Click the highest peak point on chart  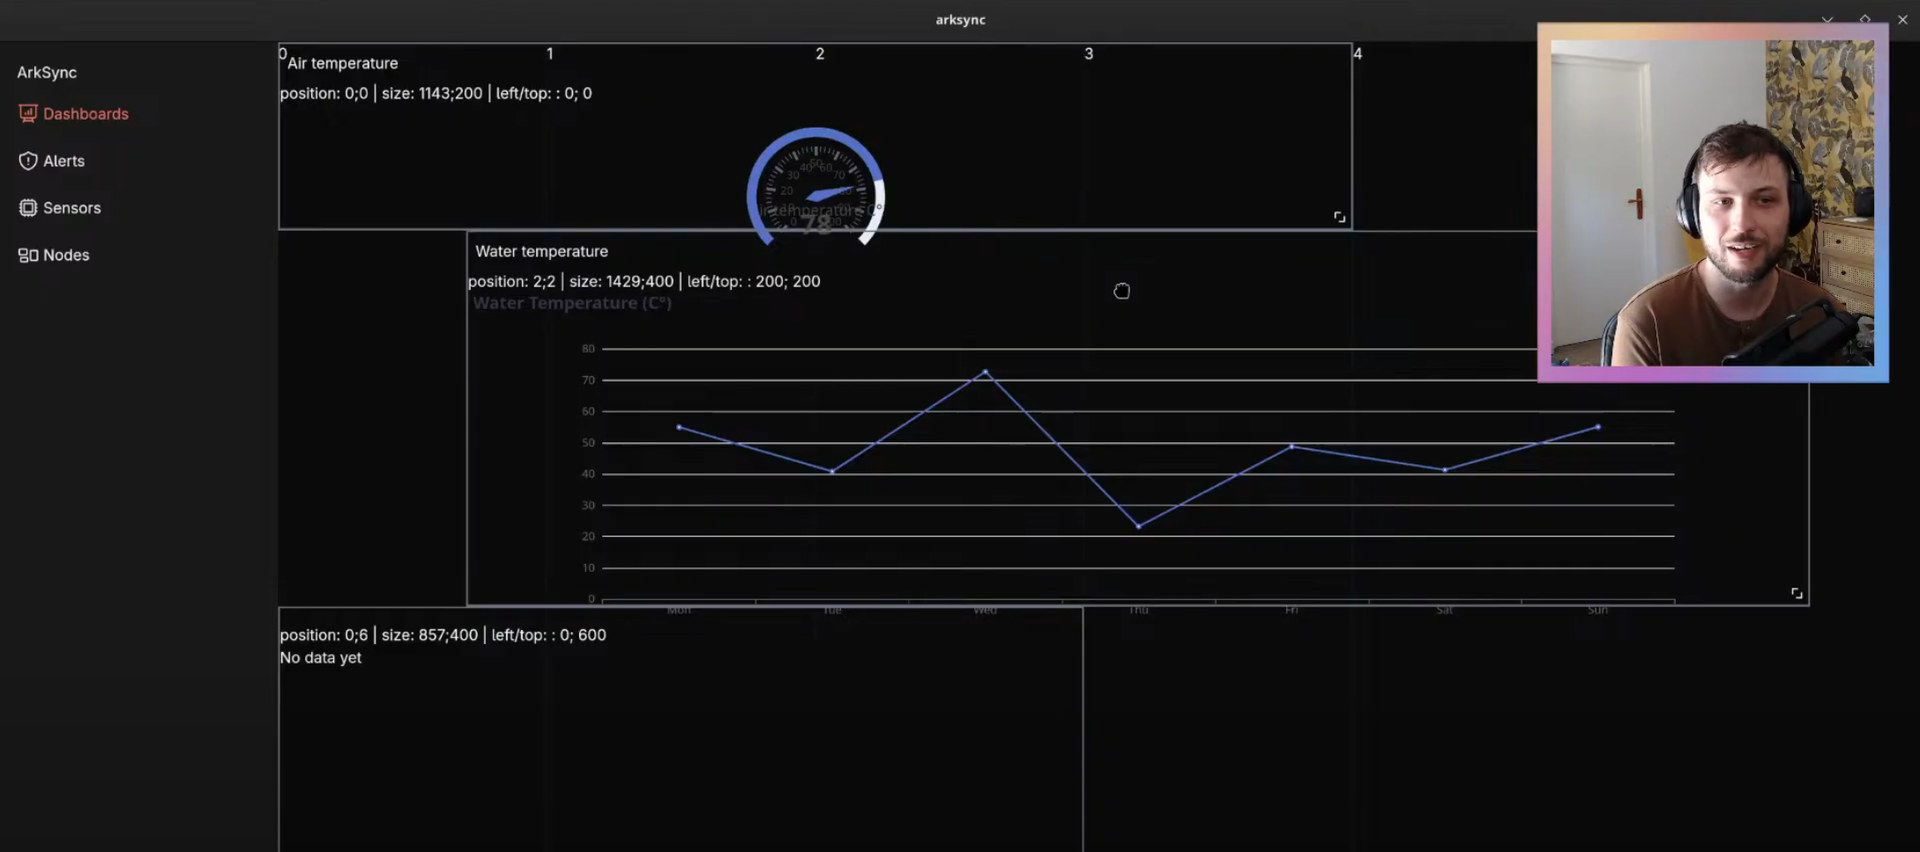(985, 372)
